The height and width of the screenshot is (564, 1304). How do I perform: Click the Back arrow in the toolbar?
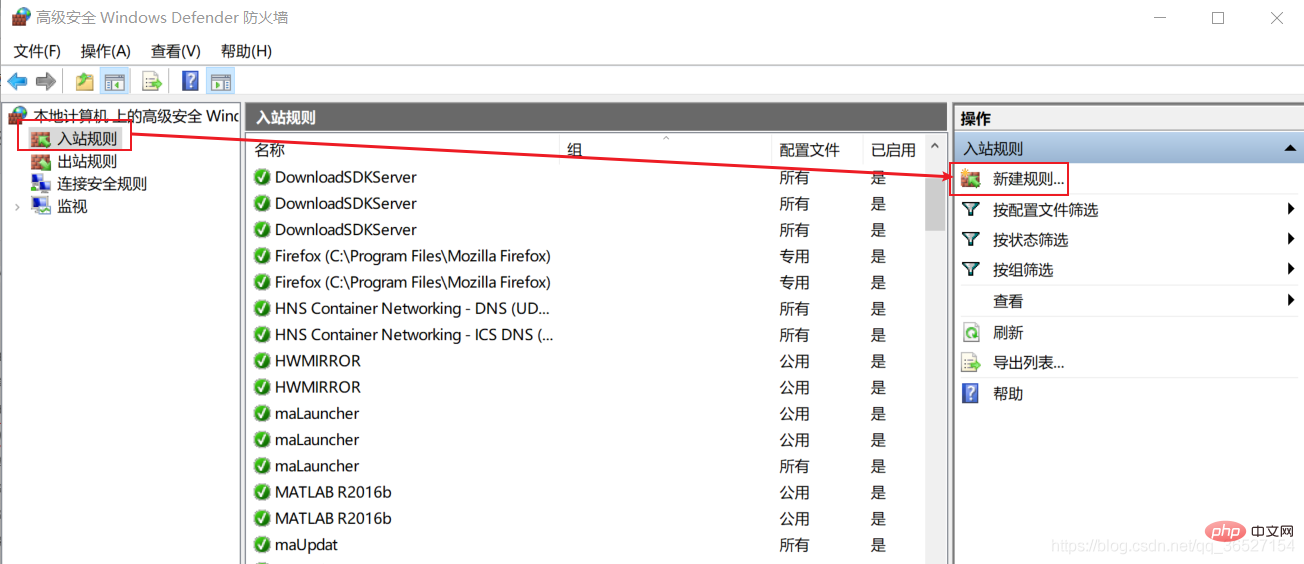point(17,81)
